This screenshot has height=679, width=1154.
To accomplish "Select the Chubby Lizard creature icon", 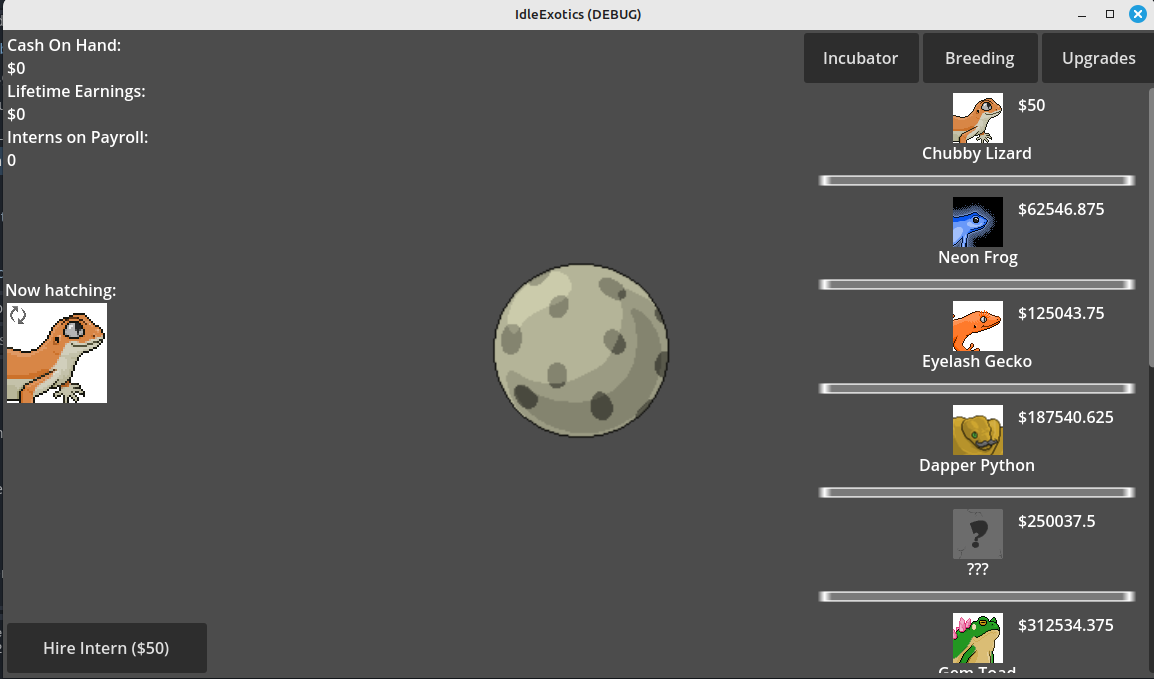I will coord(977,117).
